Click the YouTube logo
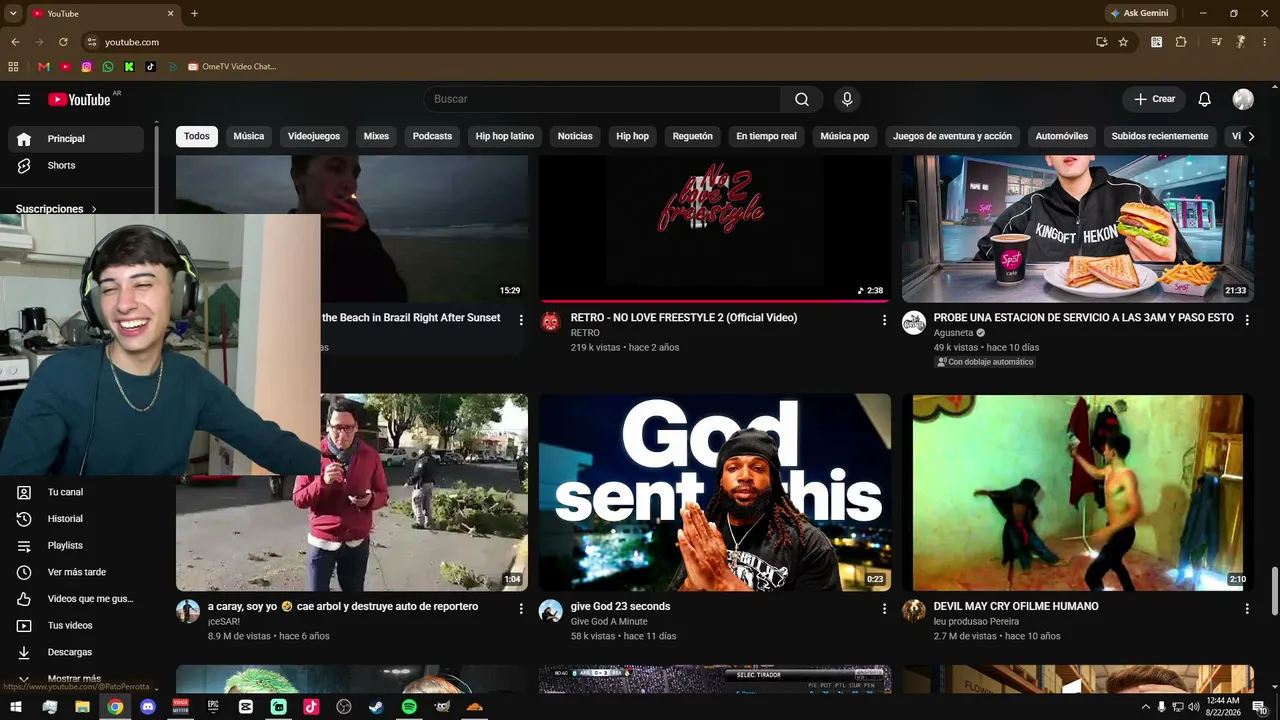 79,99
